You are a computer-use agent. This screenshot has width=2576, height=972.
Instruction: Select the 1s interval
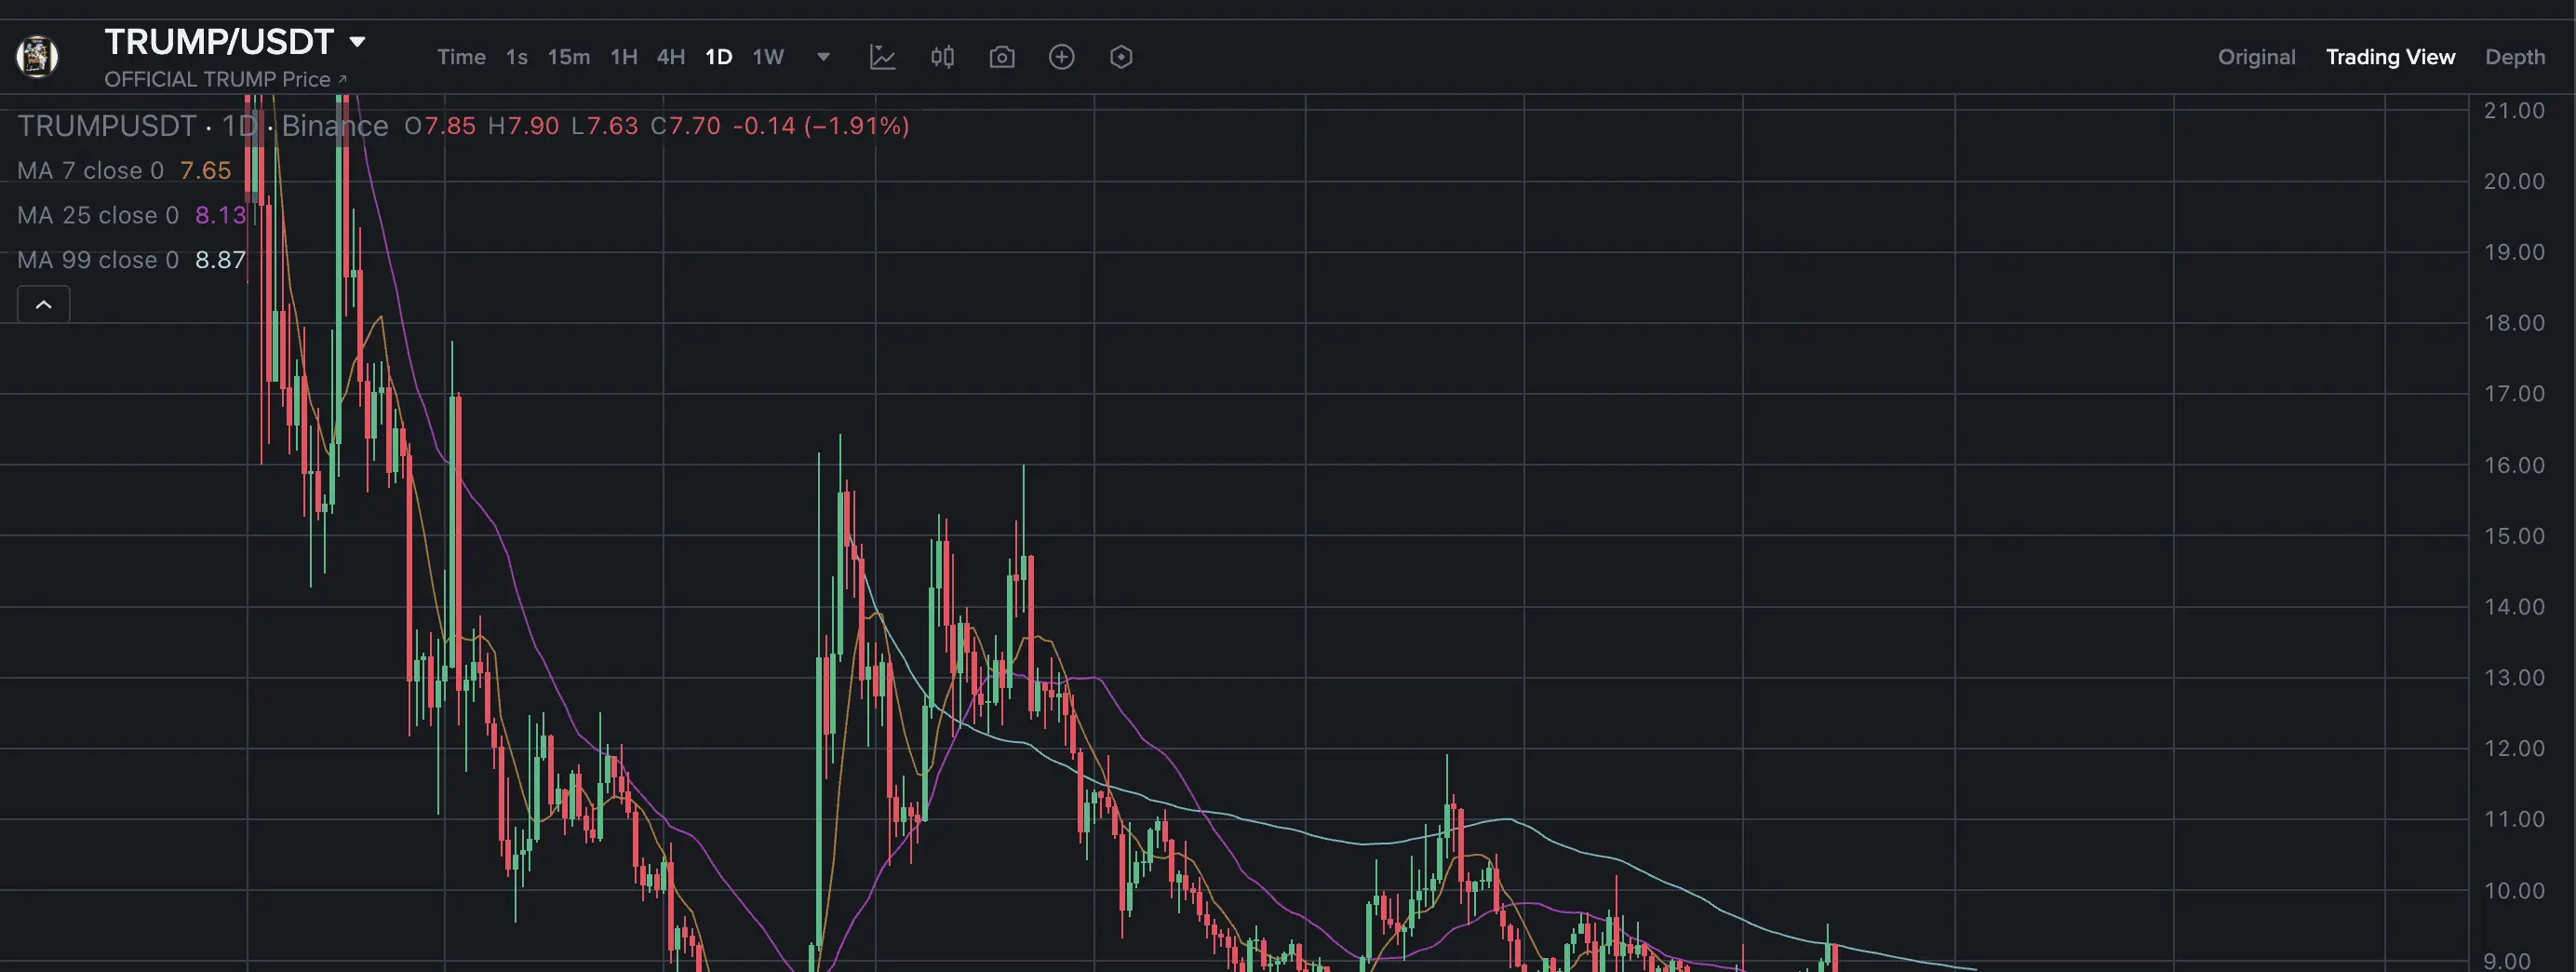pyautogui.click(x=516, y=57)
